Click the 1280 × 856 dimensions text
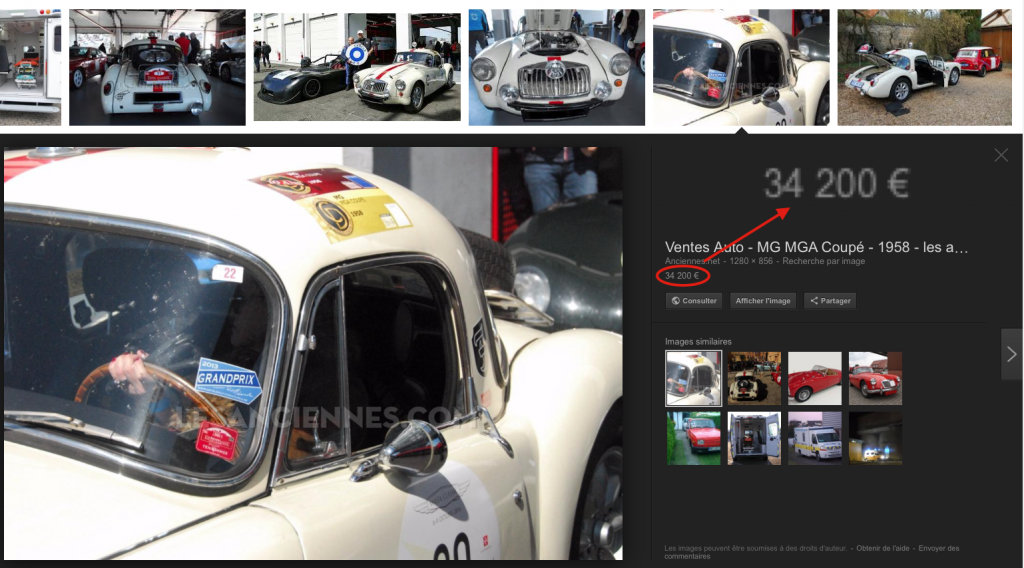This screenshot has width=1024, height=568. click(x=751, y=261)
